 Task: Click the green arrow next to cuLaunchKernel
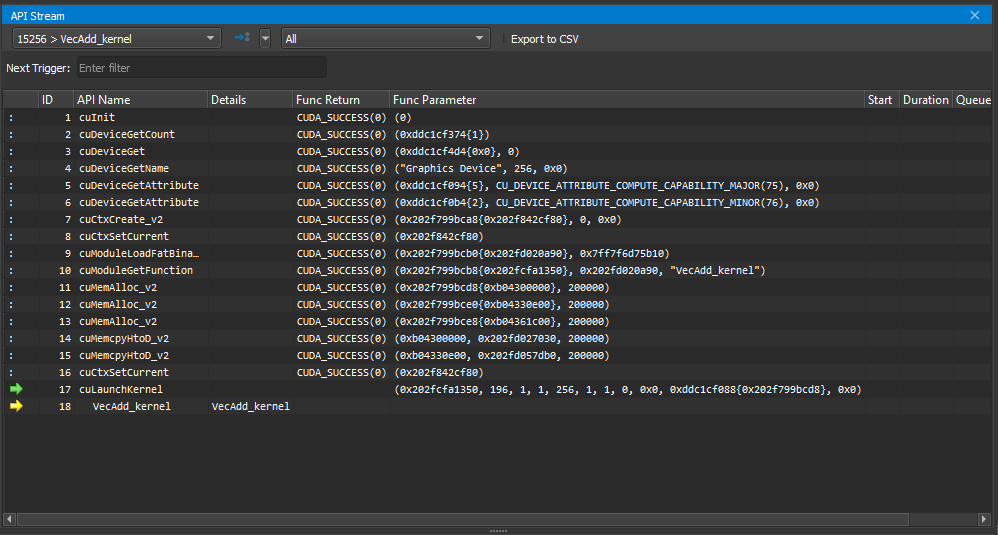point(17,389)
